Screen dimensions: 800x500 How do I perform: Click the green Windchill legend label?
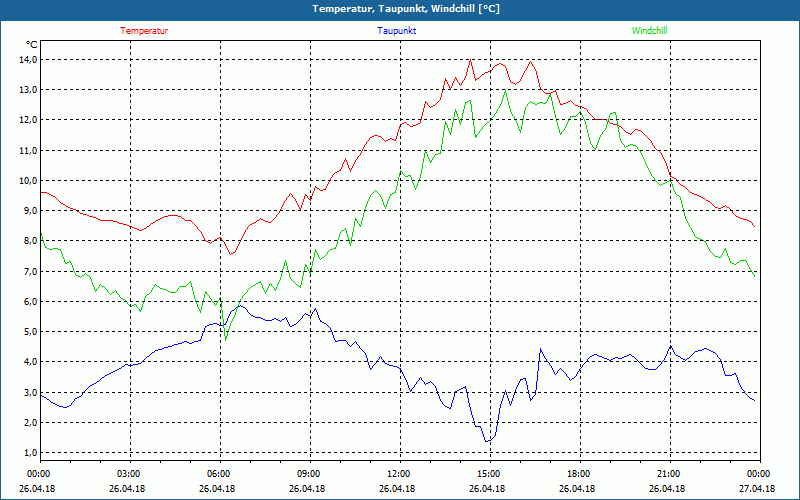(649, 31)
